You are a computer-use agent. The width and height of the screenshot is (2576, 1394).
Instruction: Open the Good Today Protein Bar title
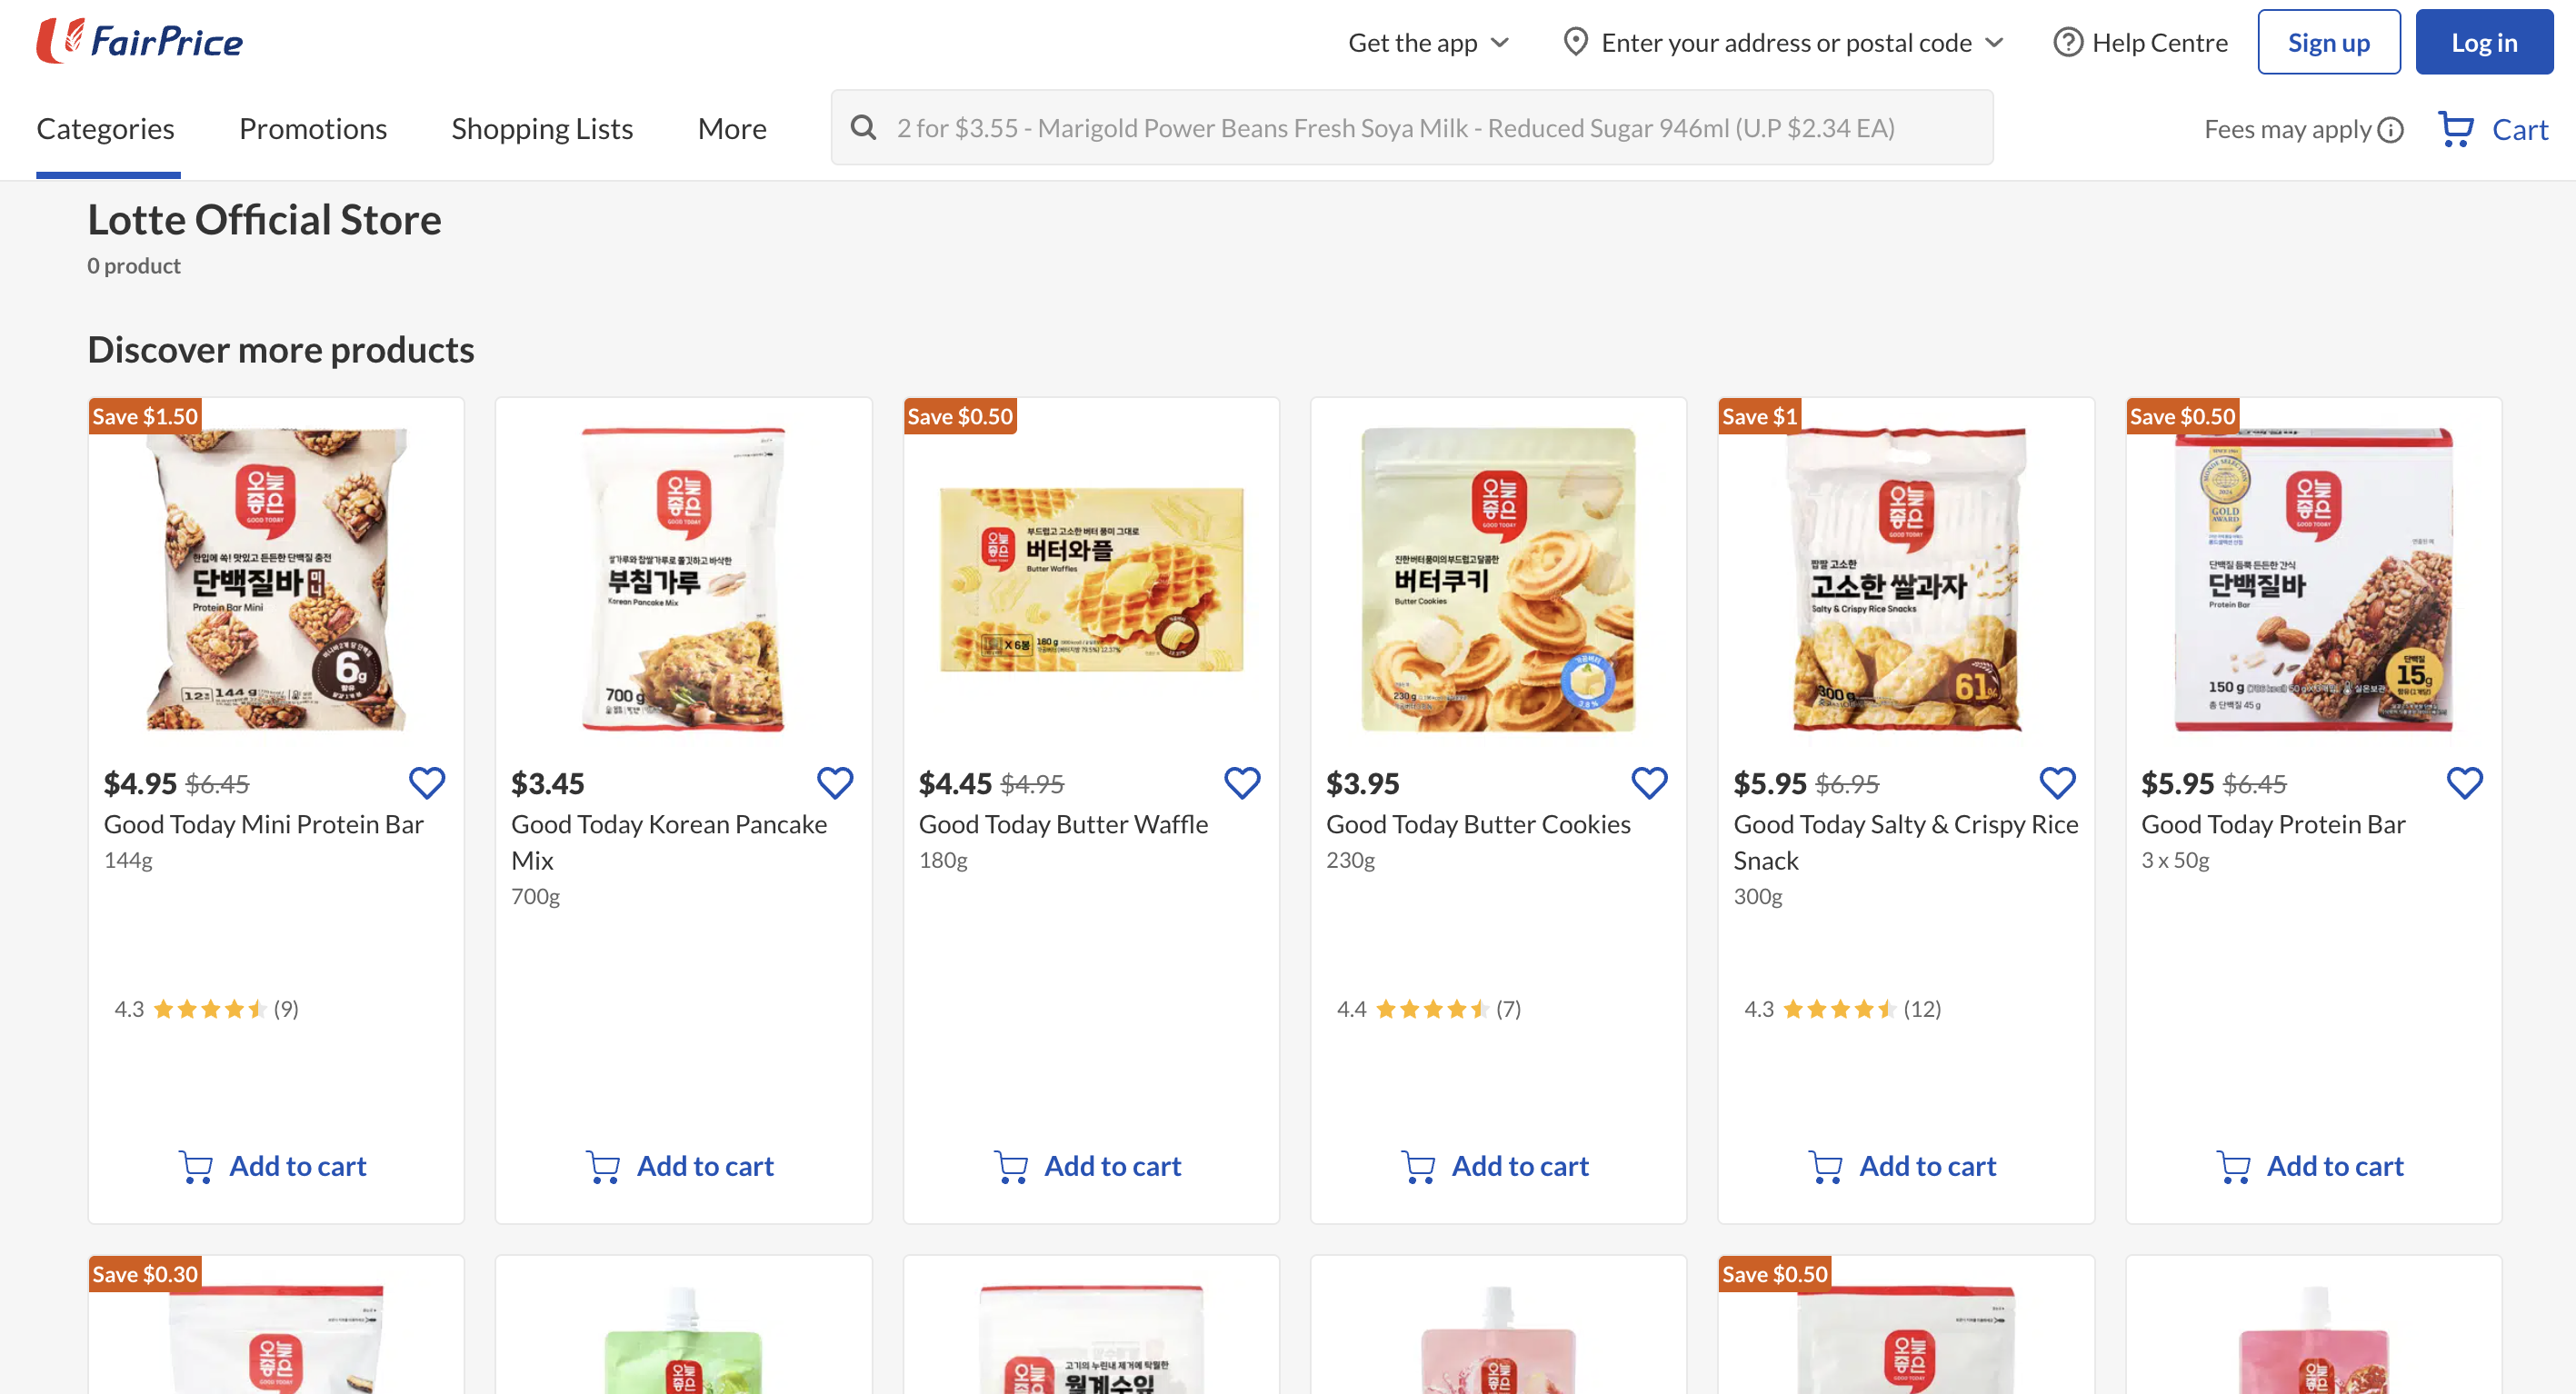pyautogui.click(x=2273, y=824)
